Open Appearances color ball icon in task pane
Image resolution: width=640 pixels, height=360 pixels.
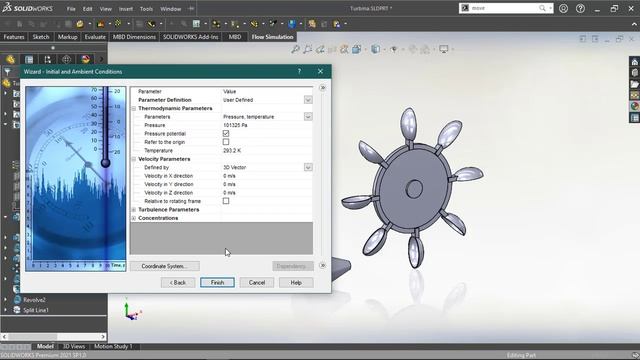pyautogui.click(x=634, y=106)
